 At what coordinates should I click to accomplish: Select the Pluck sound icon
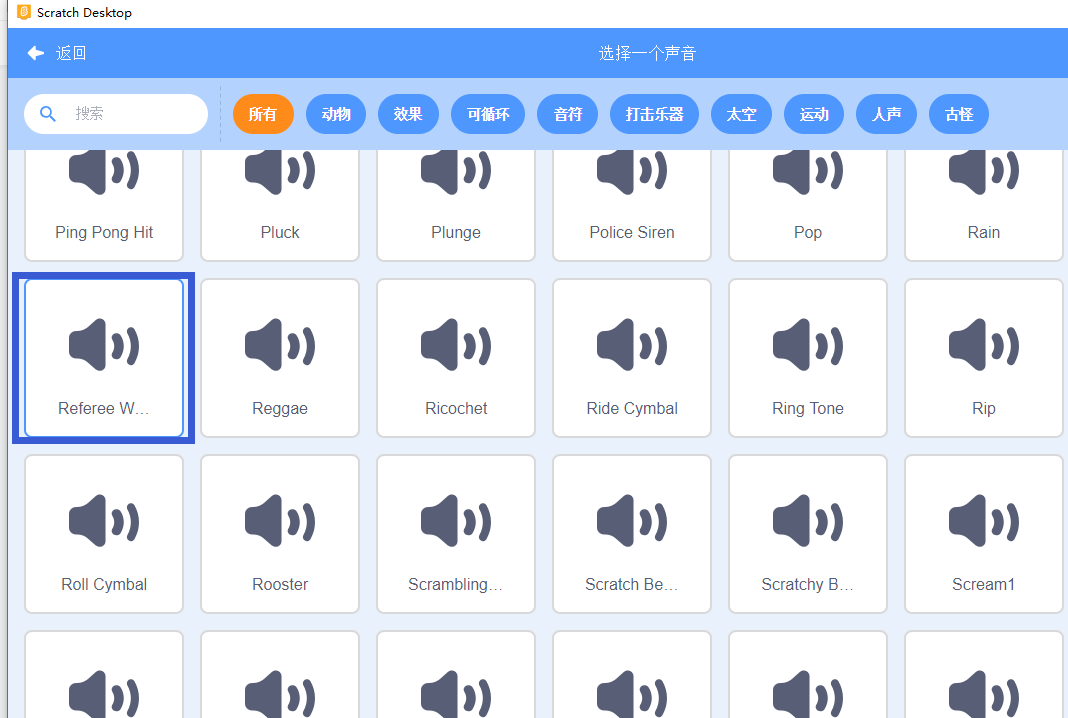pyautogui.click(x=280, y=172)
